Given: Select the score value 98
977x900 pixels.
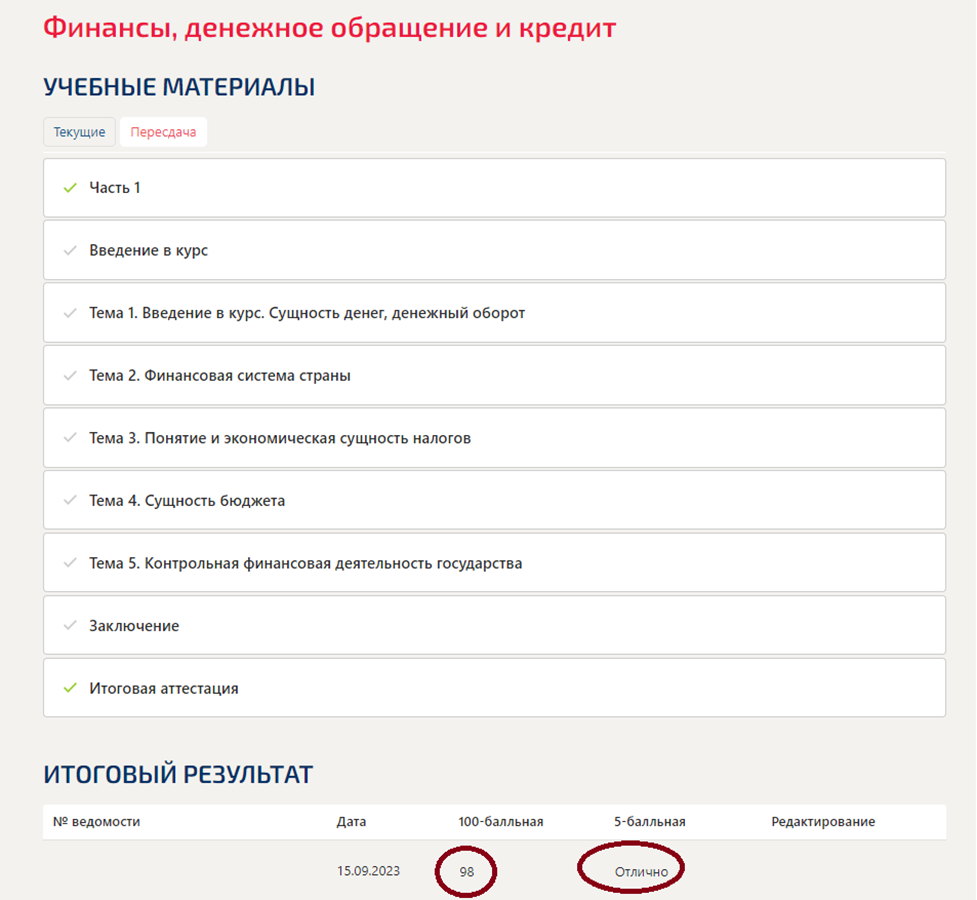Looking at the screenshot, I should (467, 872).
